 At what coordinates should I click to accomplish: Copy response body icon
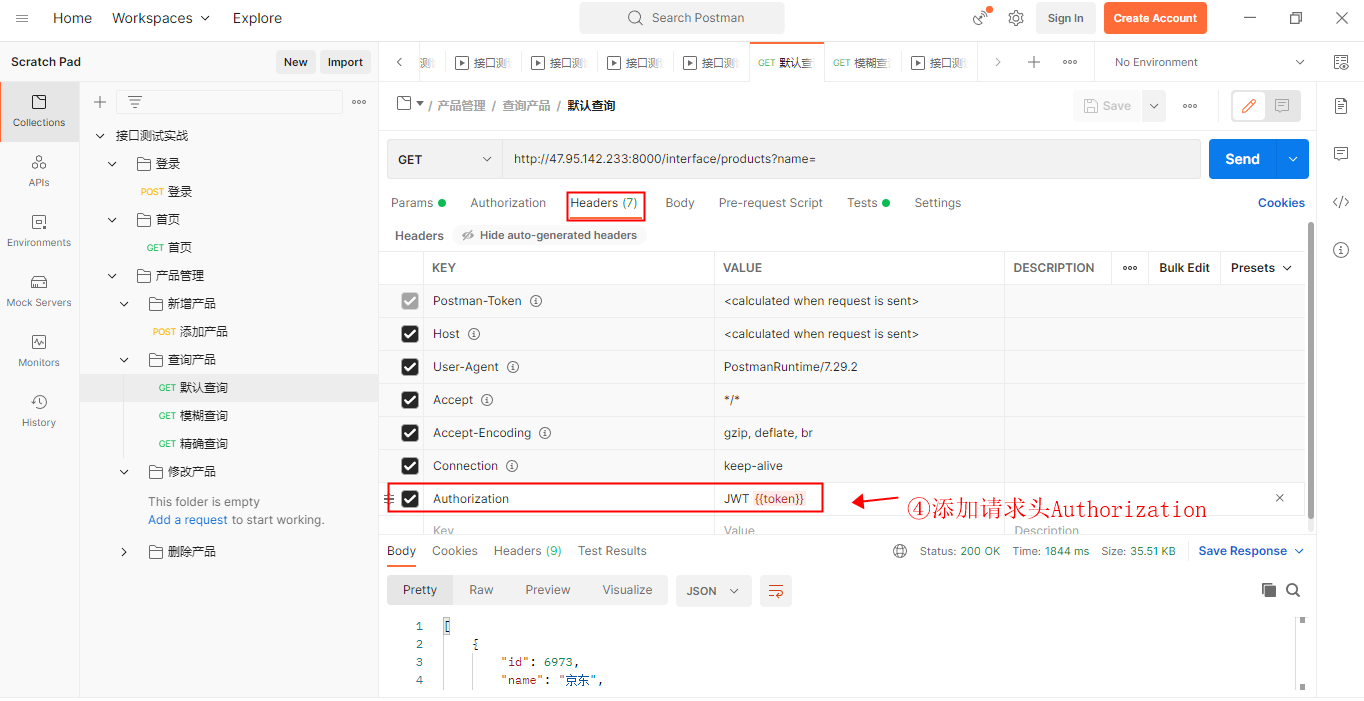coord(1269,590)
